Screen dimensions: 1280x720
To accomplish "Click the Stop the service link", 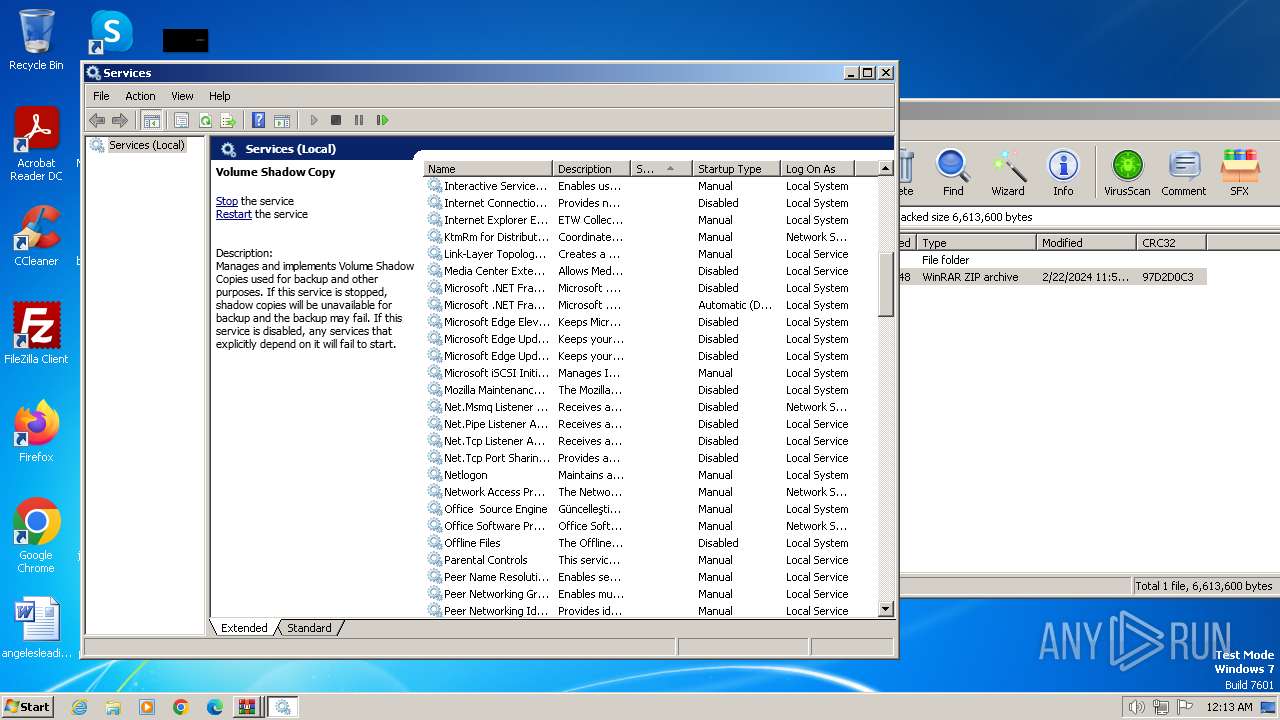I will tap(227, 201).
